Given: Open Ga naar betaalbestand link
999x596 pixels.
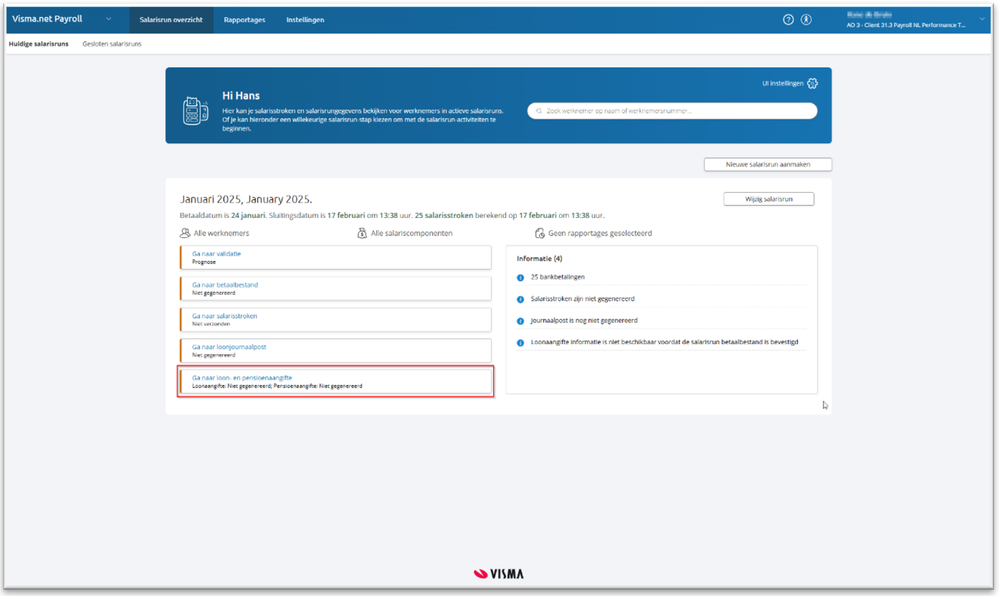Looking at the screenshot, I should point(225,285).
